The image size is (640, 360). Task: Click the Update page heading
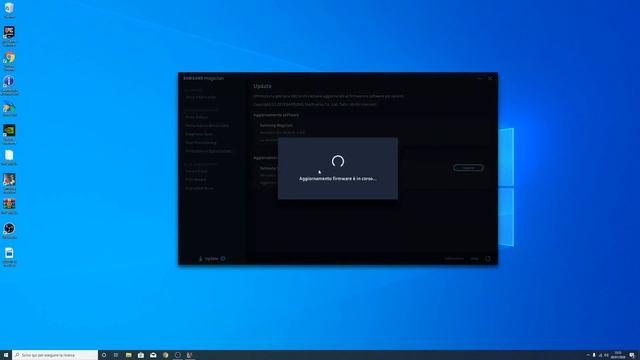[x=262, y=86]
